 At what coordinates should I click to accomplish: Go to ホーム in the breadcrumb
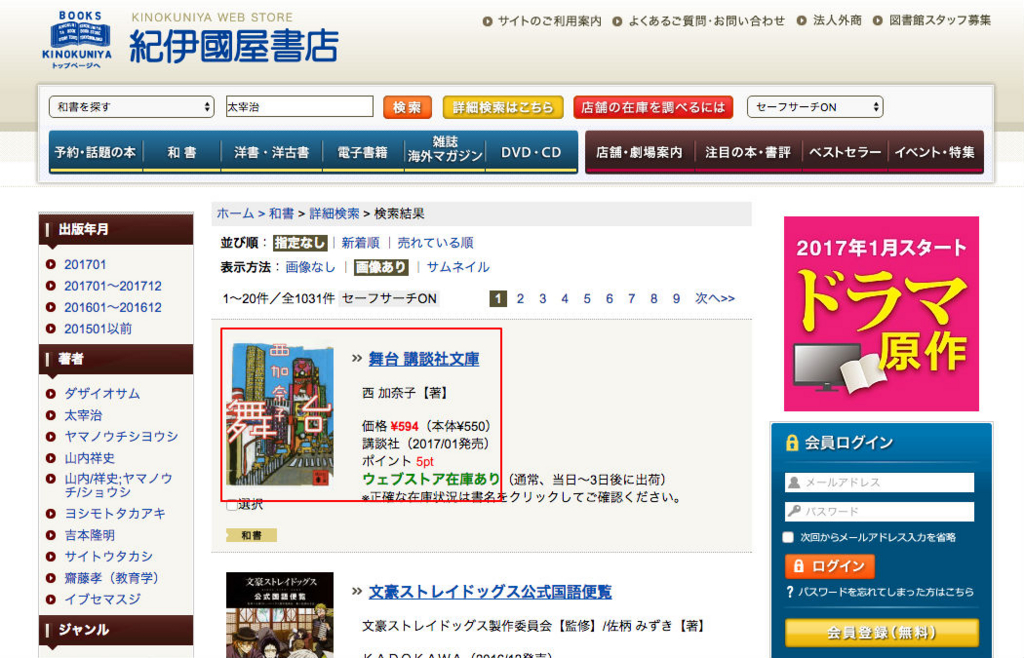(235, 213)
